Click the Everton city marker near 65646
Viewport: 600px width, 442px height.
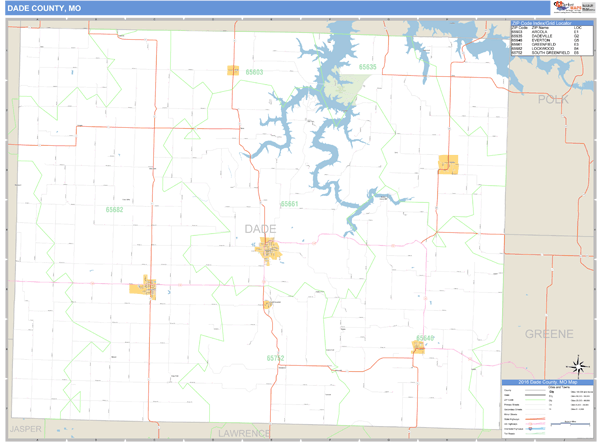pos(419,347)
